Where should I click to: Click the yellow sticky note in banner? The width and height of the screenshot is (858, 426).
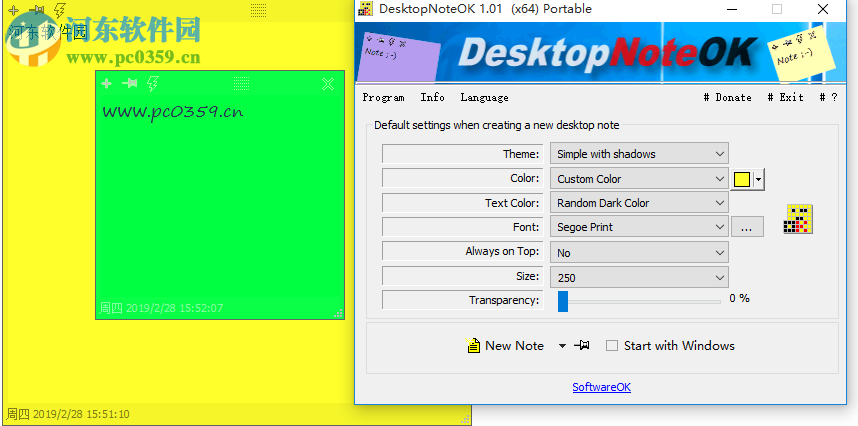(x=801, y=52)
